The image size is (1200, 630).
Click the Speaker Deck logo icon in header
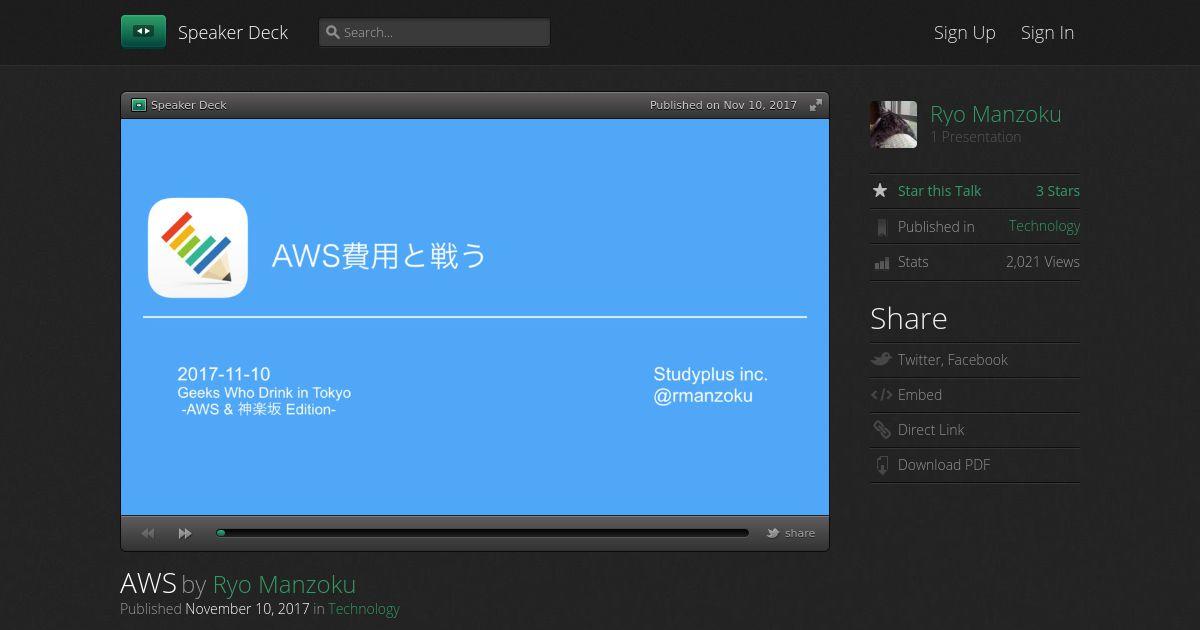[143, 32]
